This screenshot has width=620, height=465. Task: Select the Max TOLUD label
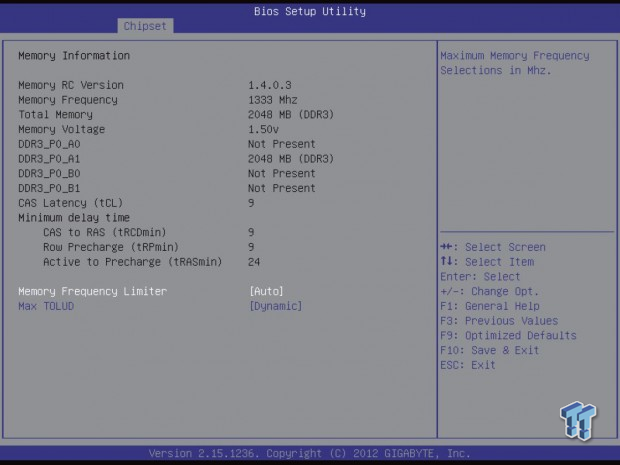pos(46,306)
